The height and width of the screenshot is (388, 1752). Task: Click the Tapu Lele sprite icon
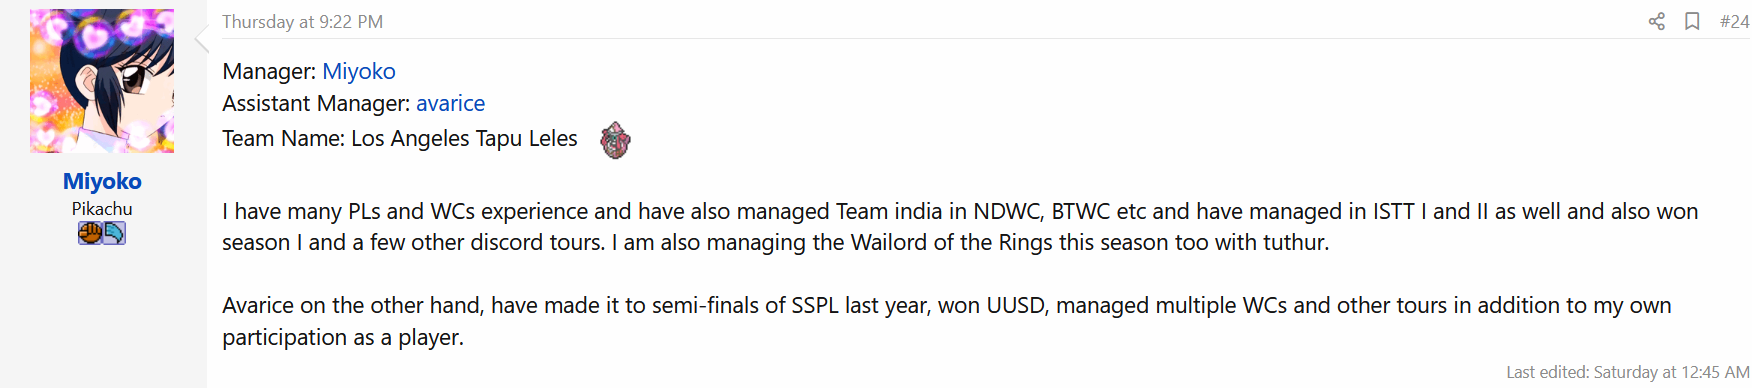tap(615, 140)
